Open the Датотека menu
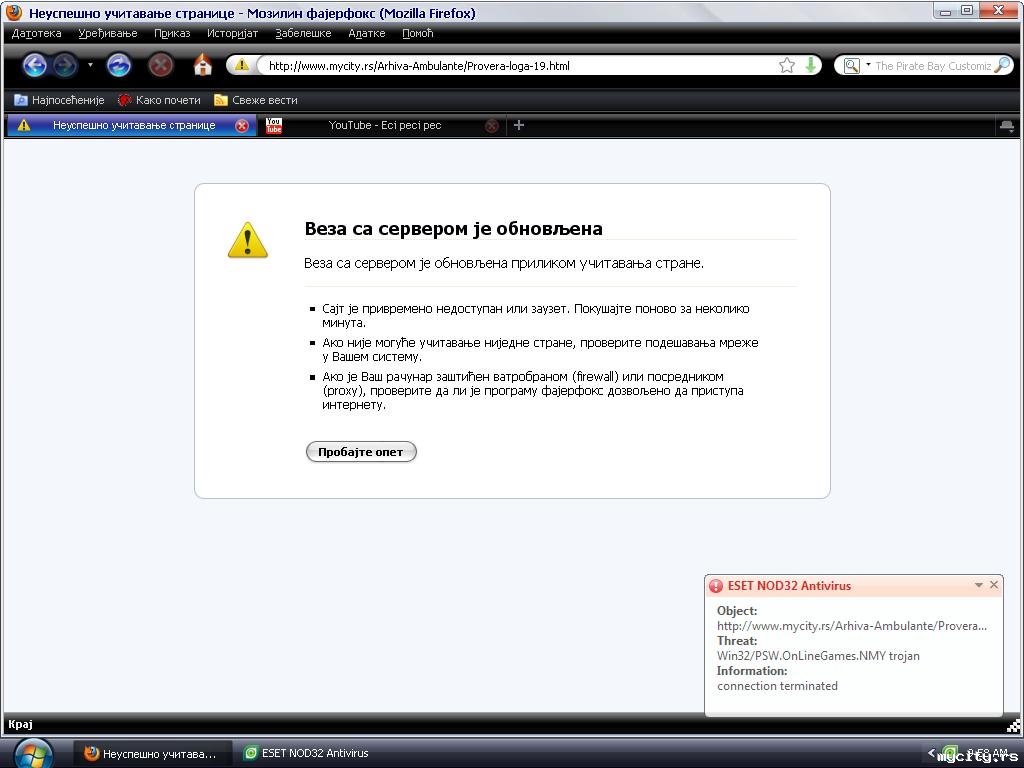Viewport: 1024px width, 768px height. (x=37, y=33)
